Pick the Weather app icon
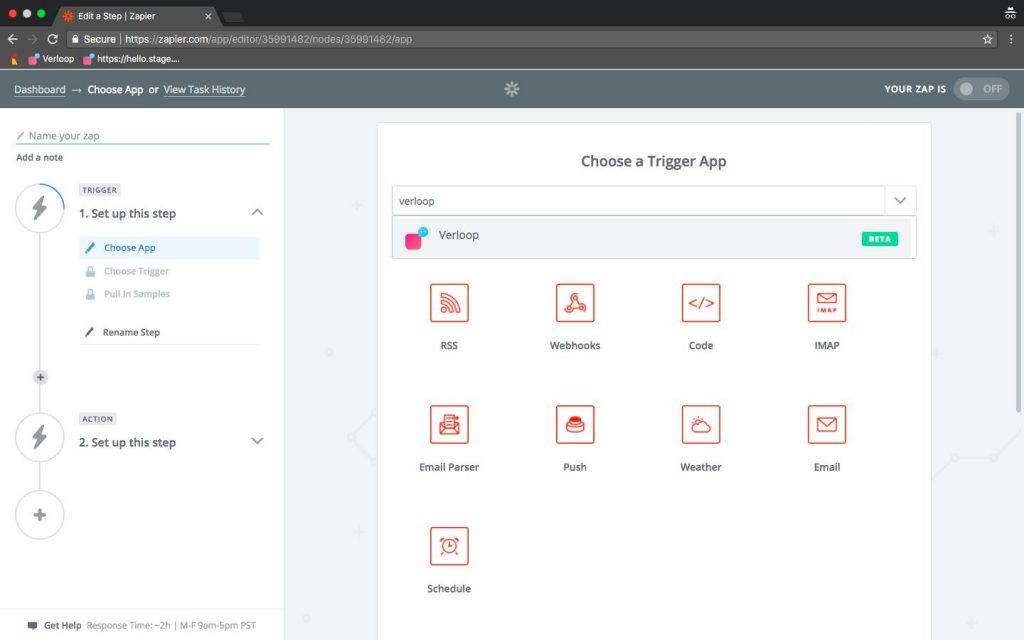This screenshot has width=1024, height=640. tap(701, 424)
